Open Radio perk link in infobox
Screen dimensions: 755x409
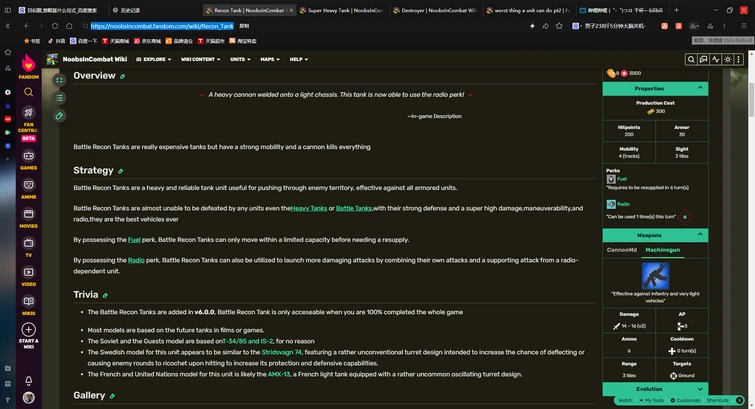[624, 204]
